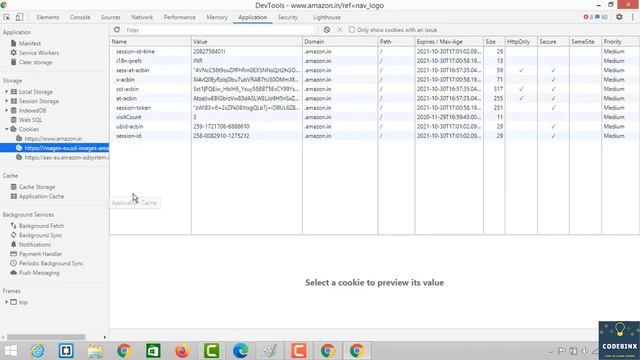Image resolution: width=640 pixels, height=360 pixels.
Task: Switch to the Sources tab
Action: (111, 17)
